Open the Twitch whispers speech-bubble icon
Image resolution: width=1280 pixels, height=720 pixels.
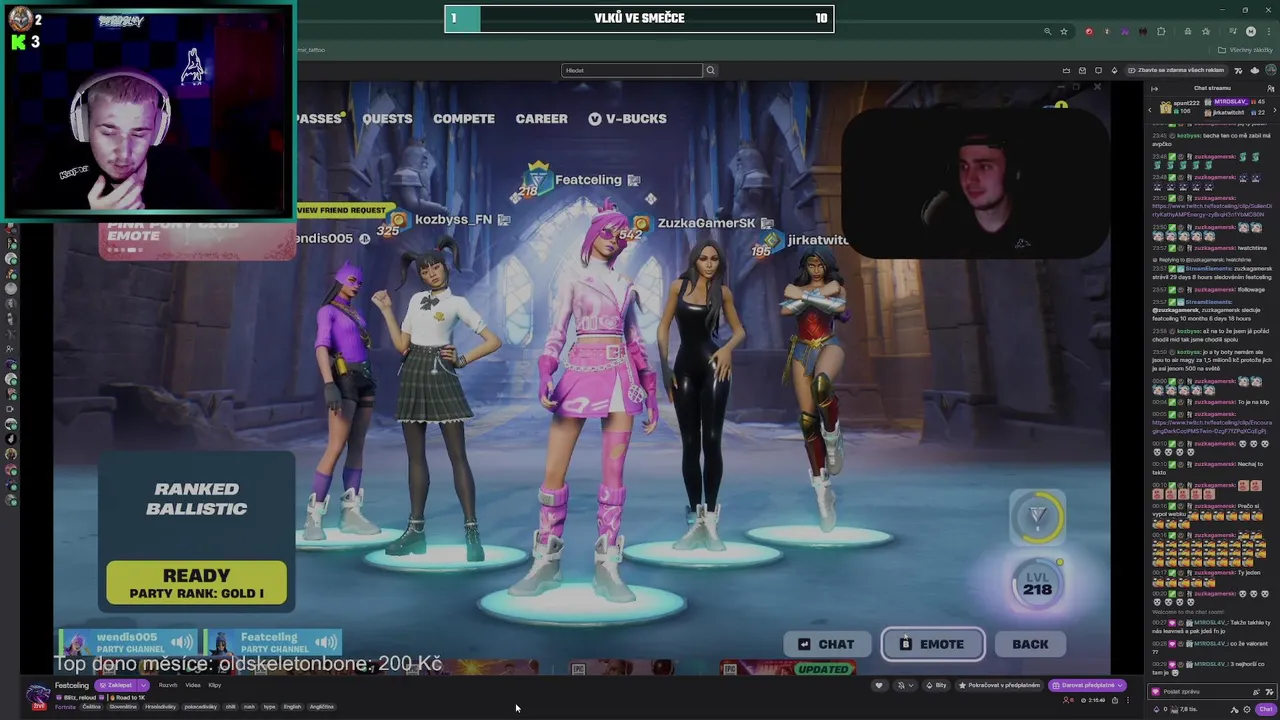tap(1098, 70)
